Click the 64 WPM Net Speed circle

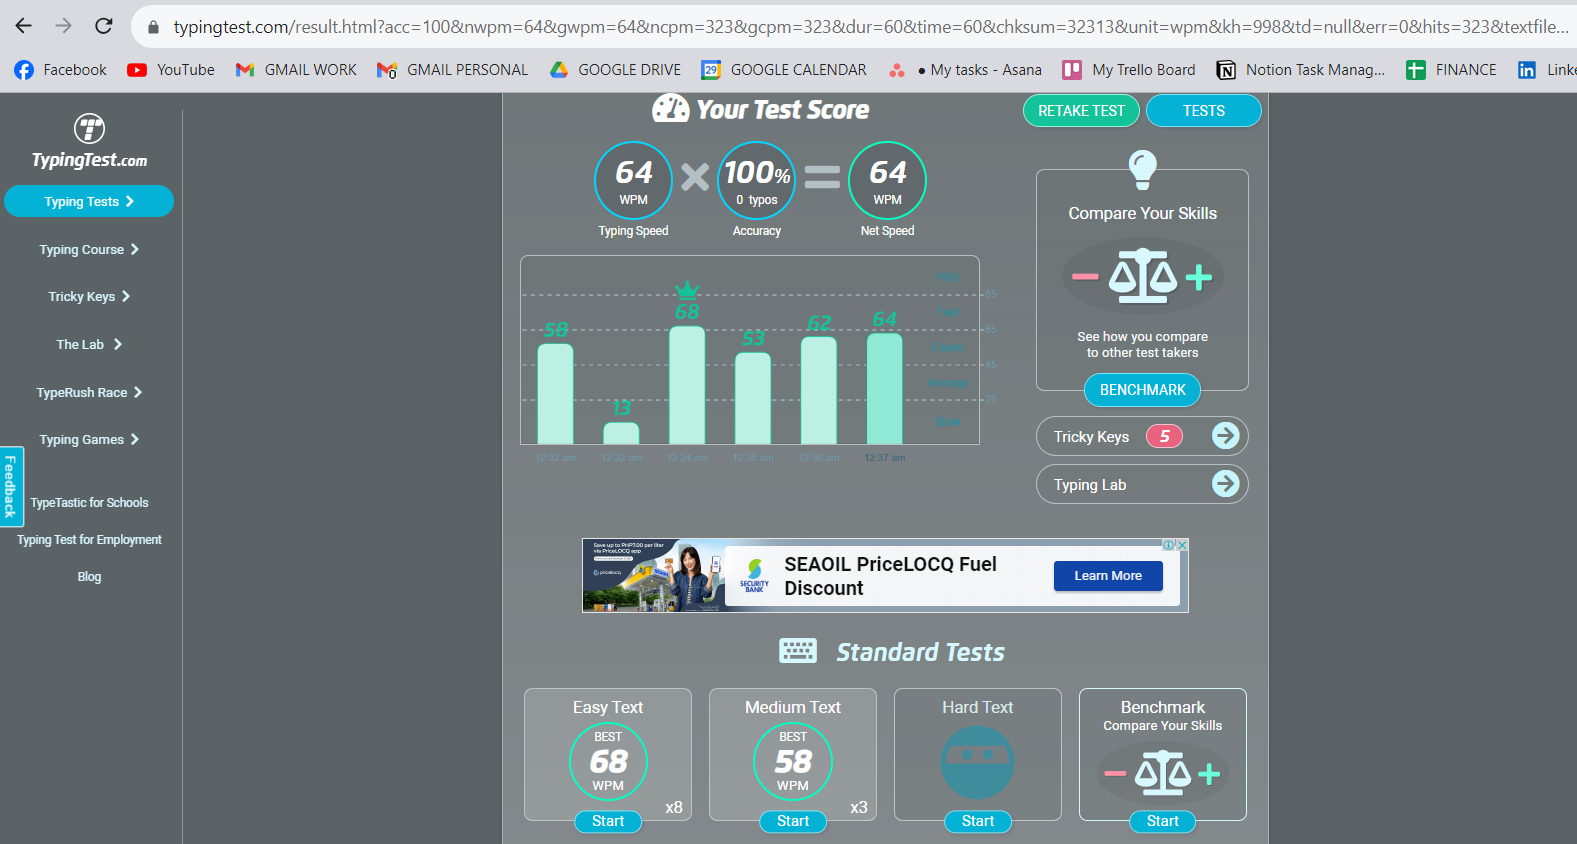tap(887, 181)
